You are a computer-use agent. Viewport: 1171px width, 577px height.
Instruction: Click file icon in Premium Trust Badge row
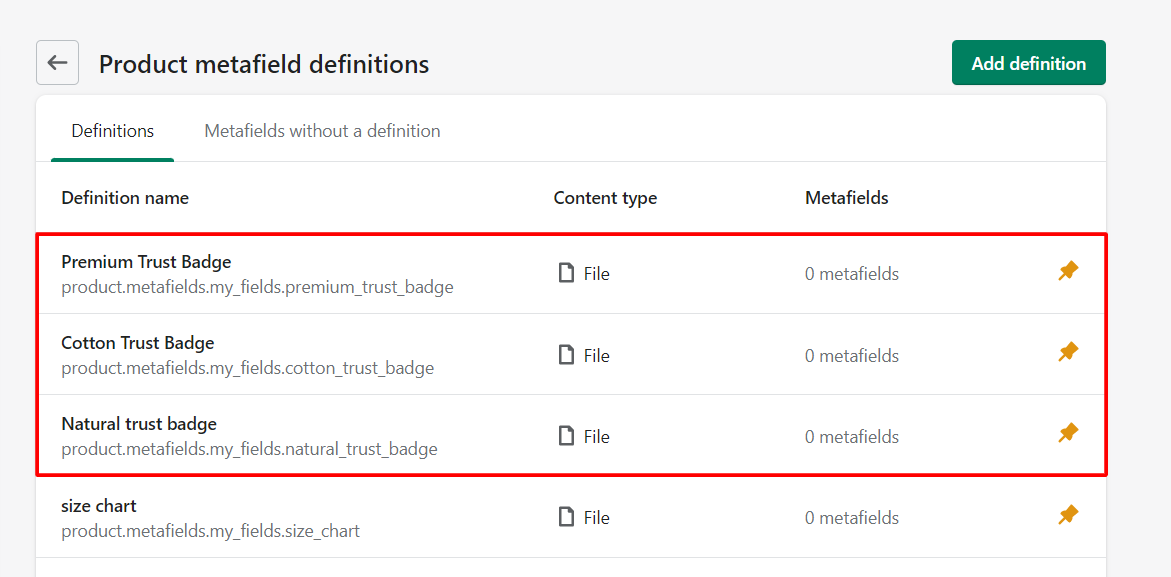(567, 273)
